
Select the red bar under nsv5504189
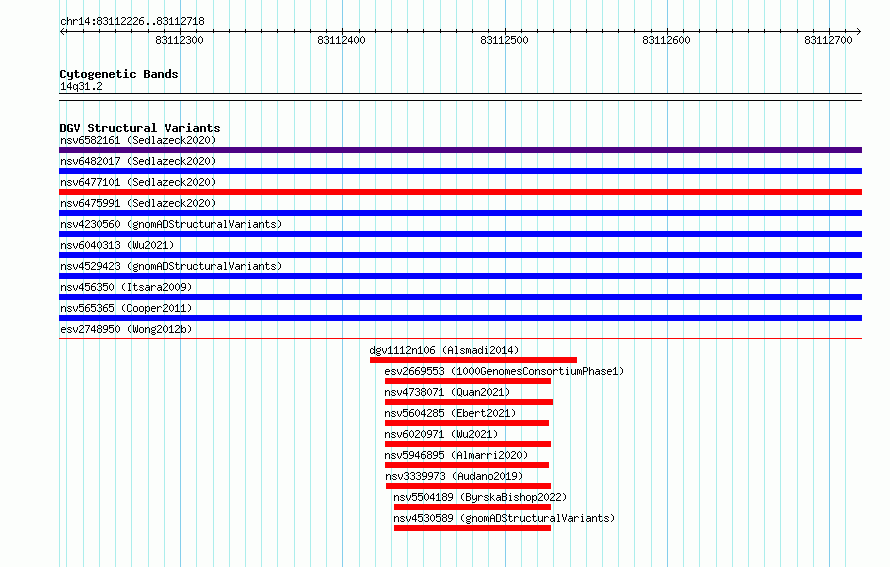click(x=472, y=507)
